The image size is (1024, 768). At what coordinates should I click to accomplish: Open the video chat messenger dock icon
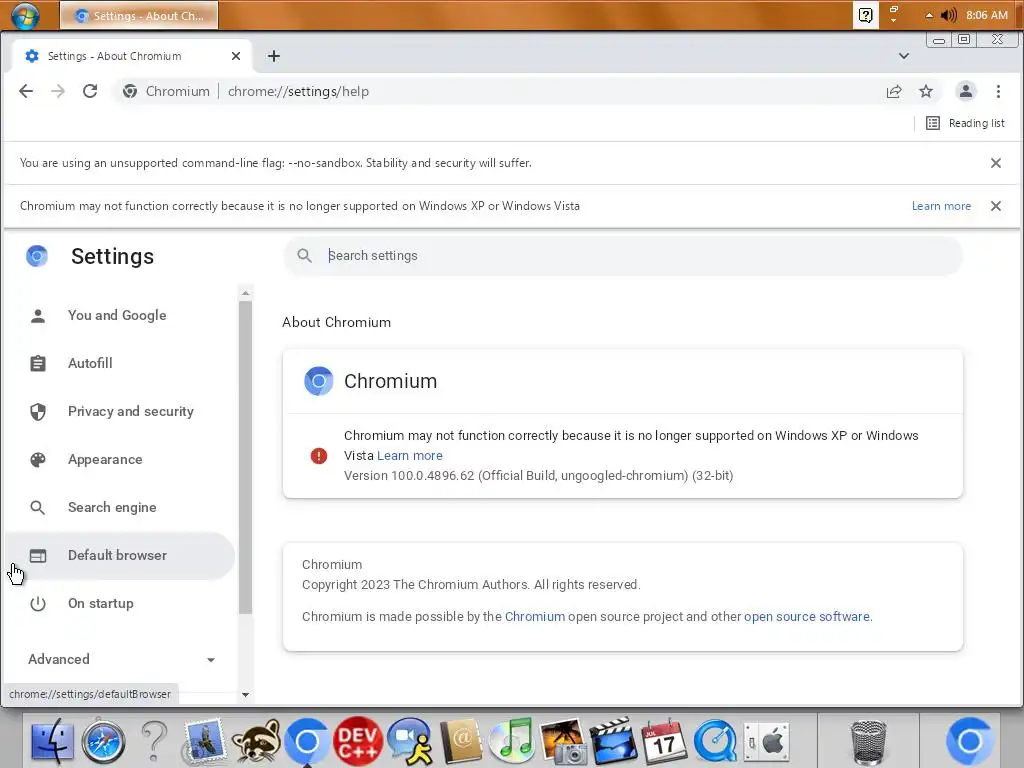coord(409,741)
